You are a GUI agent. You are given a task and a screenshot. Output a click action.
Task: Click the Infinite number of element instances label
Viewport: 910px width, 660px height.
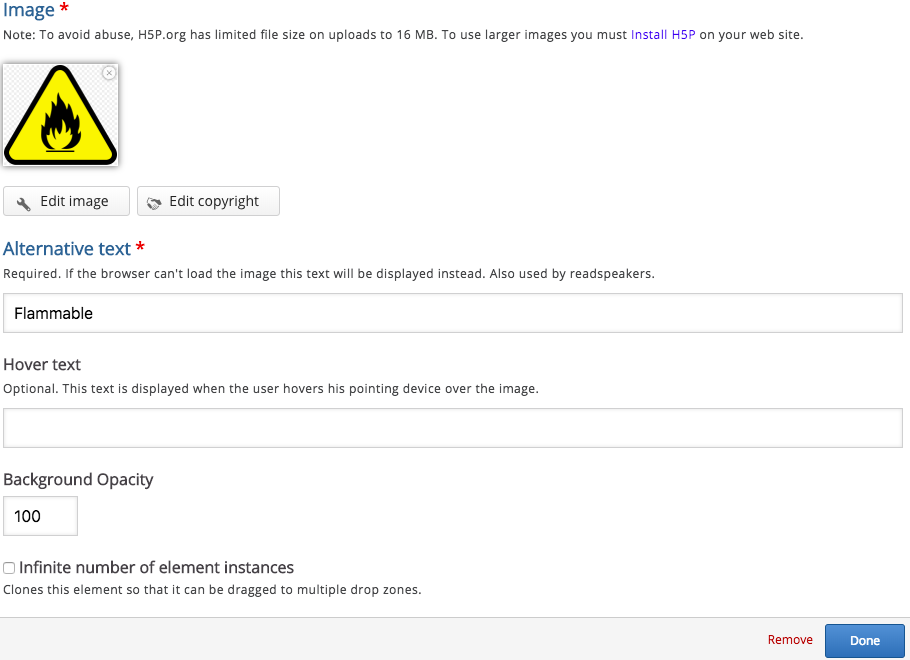tap(157, 567)
